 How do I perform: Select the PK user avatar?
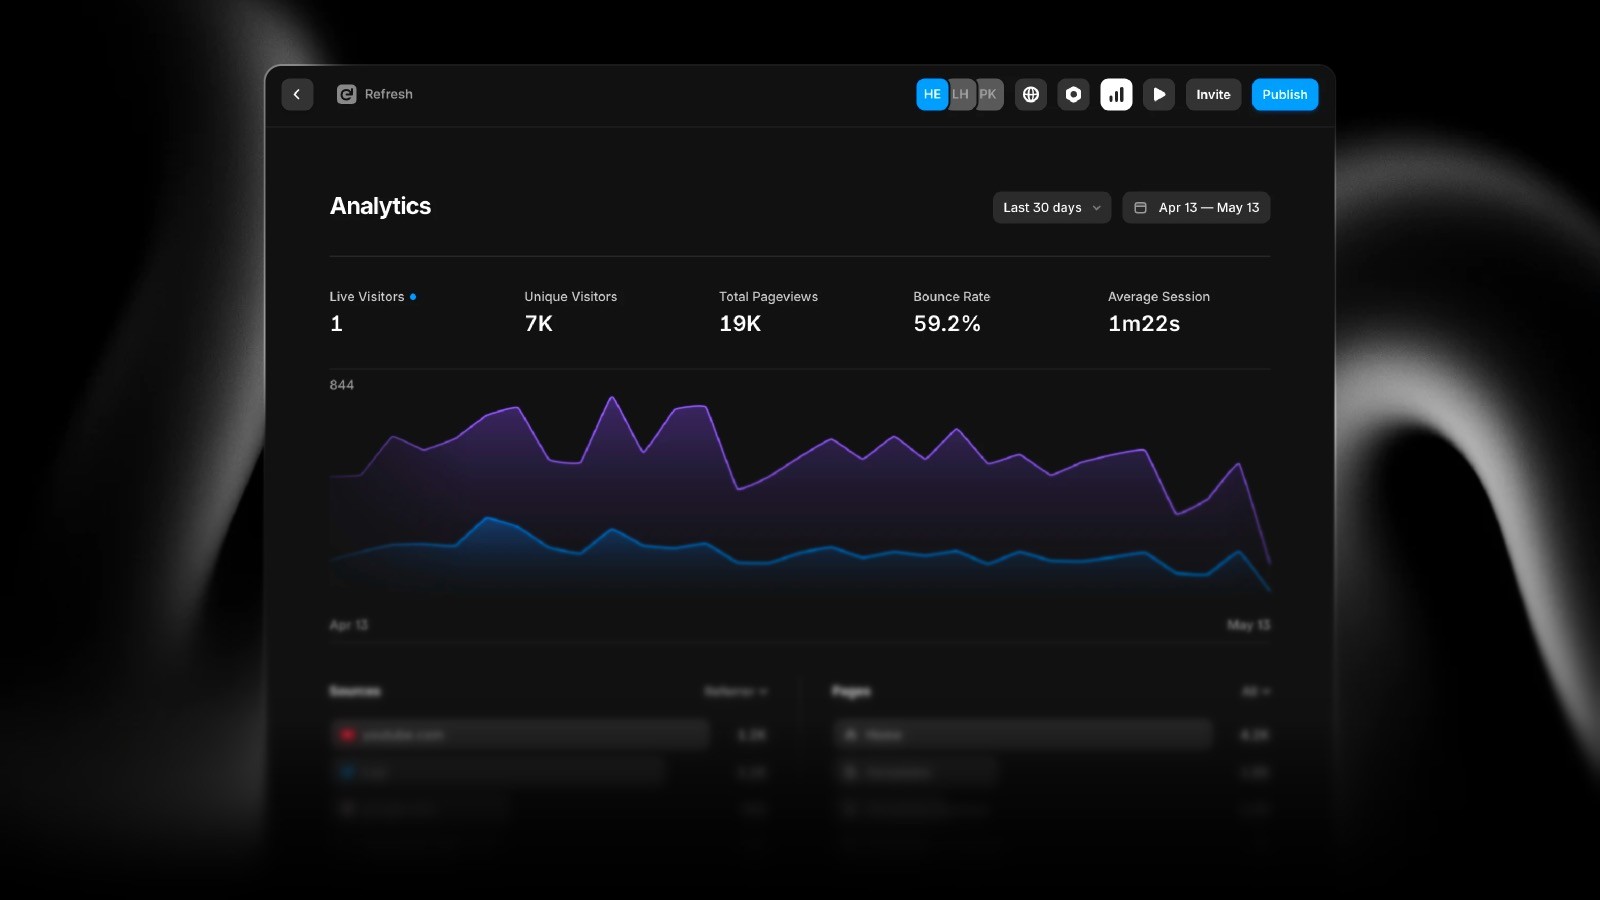point(988,94)
